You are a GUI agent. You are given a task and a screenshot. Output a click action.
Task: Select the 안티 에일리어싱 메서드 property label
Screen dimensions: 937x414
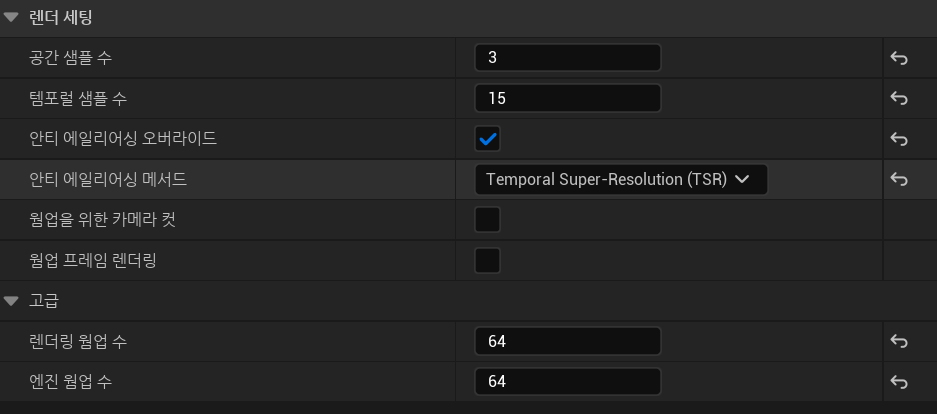point(108,180)
